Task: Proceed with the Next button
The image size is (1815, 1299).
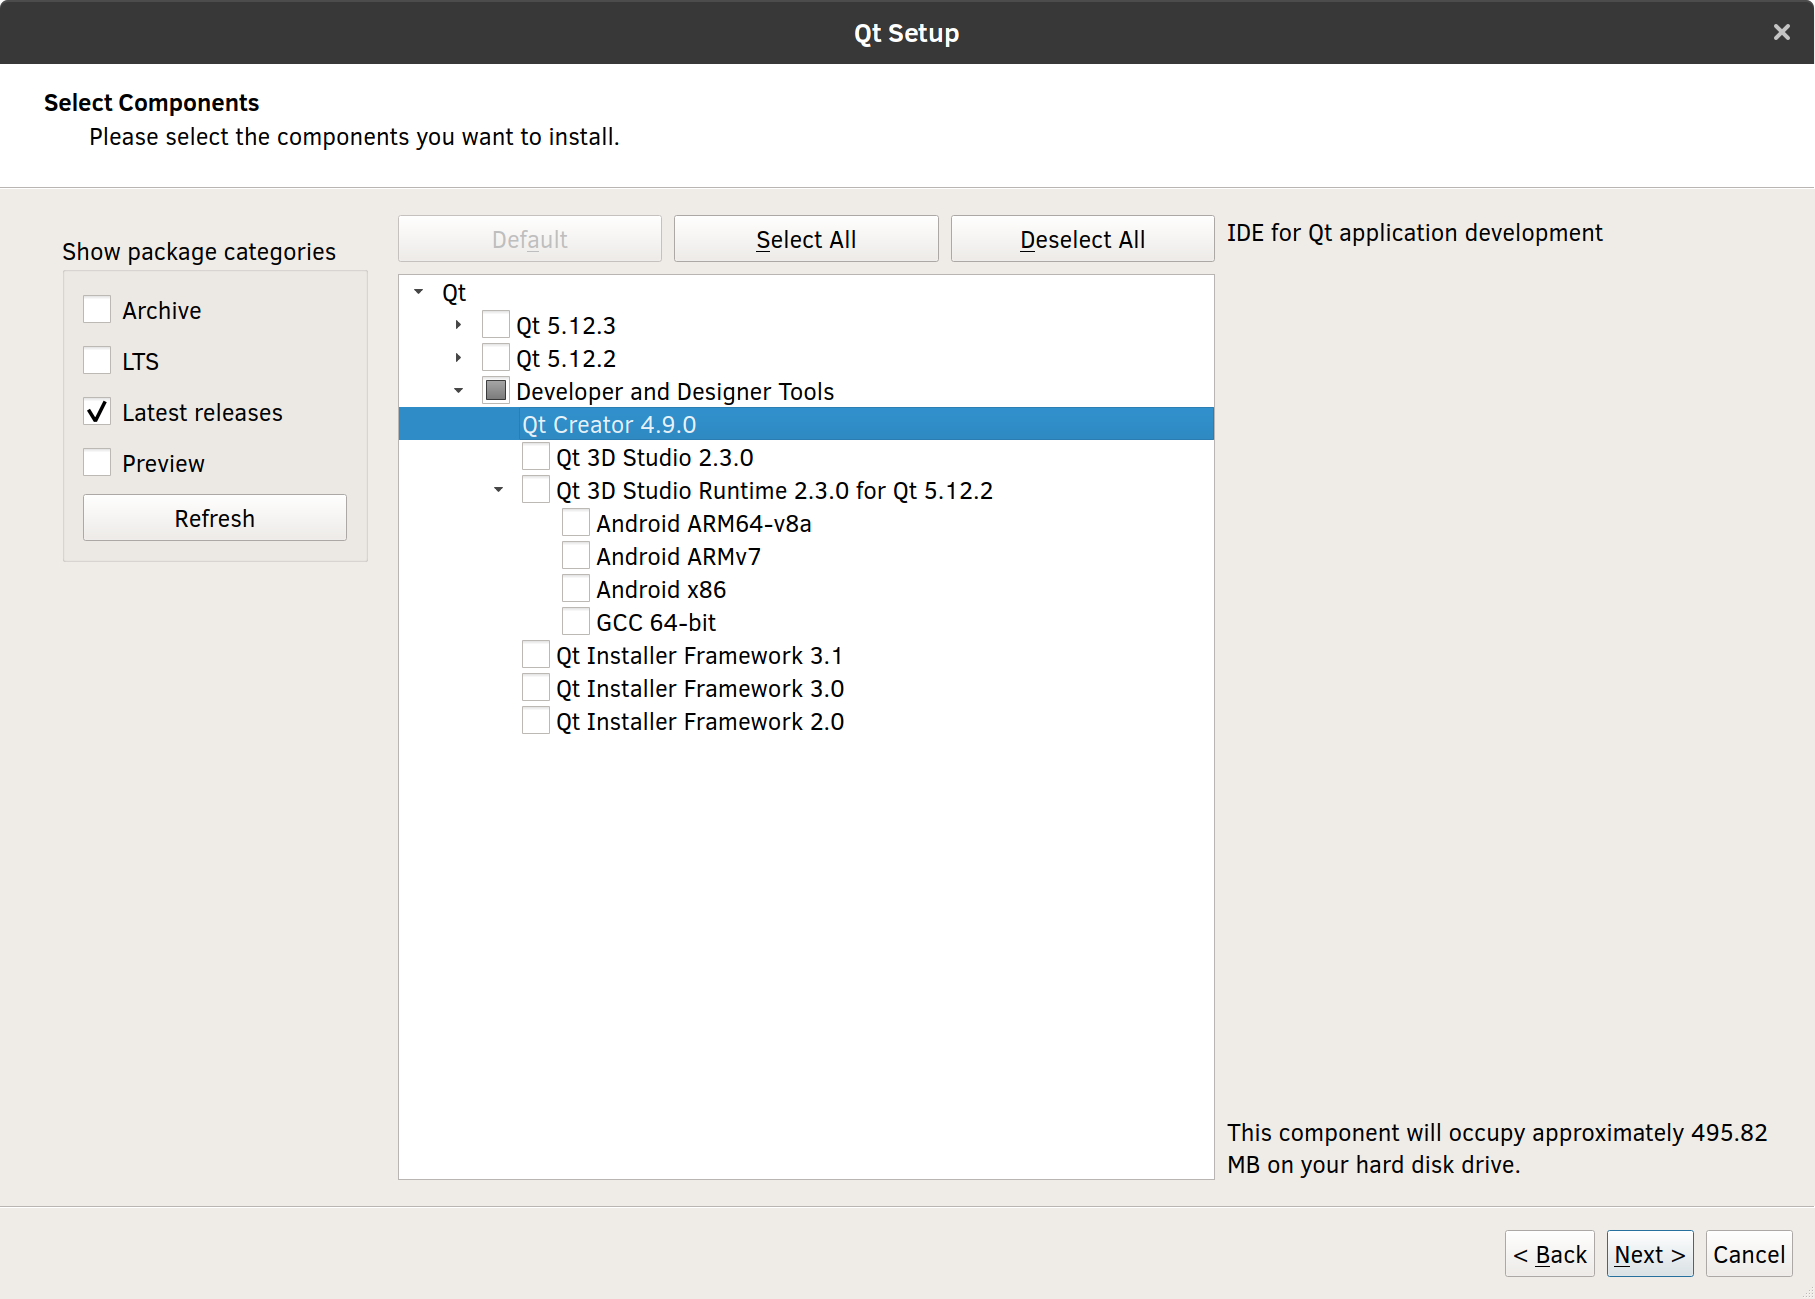Action: coord(1648,1253)
